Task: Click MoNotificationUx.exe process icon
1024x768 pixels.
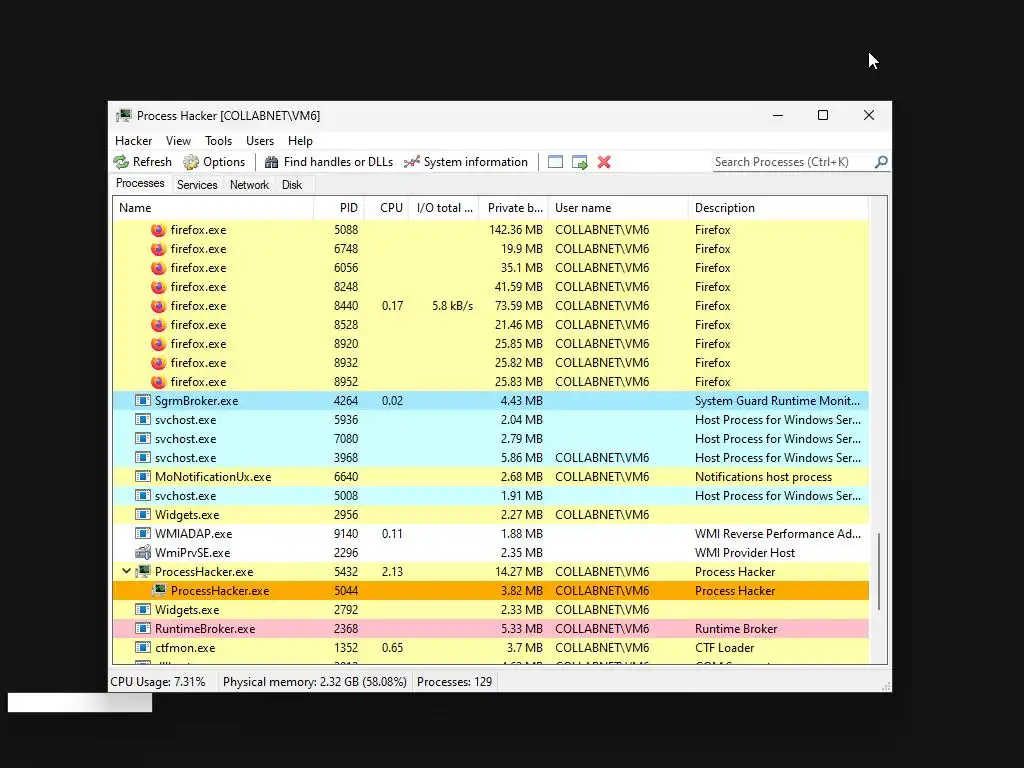Action: click(x=142, y=477)
